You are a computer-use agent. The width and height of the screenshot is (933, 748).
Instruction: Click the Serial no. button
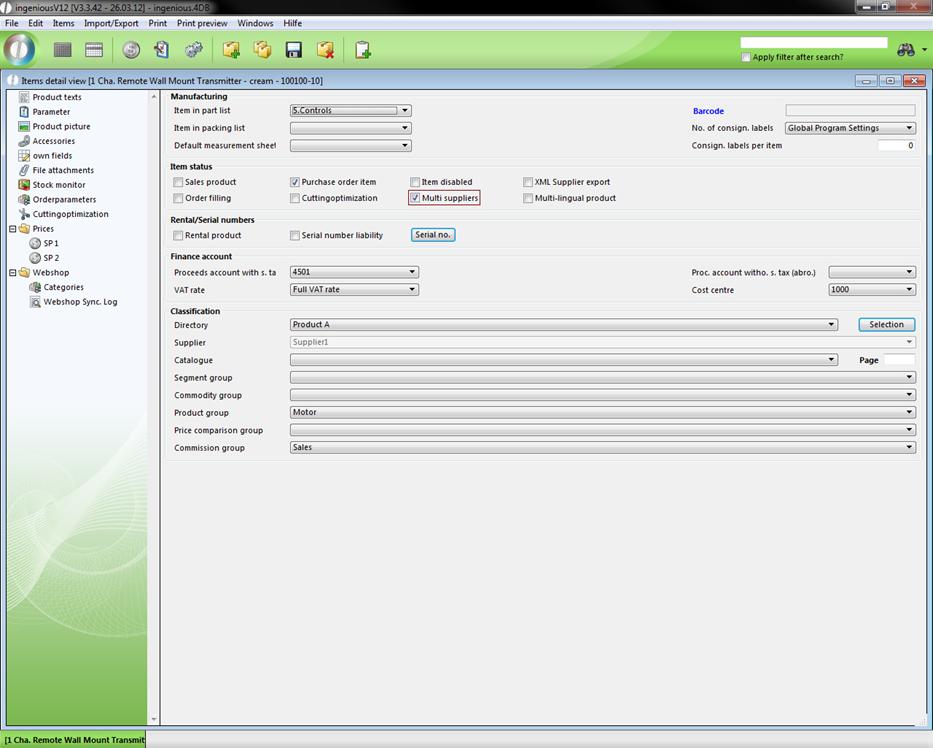(x=433, y=235)
